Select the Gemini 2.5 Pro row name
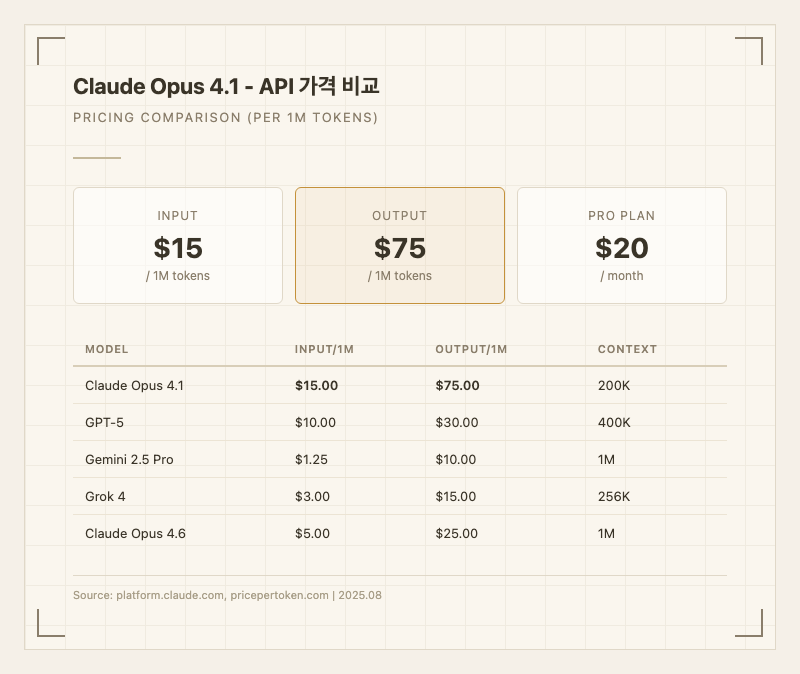This screenshot has width=800, height=674. coord(129,460)
